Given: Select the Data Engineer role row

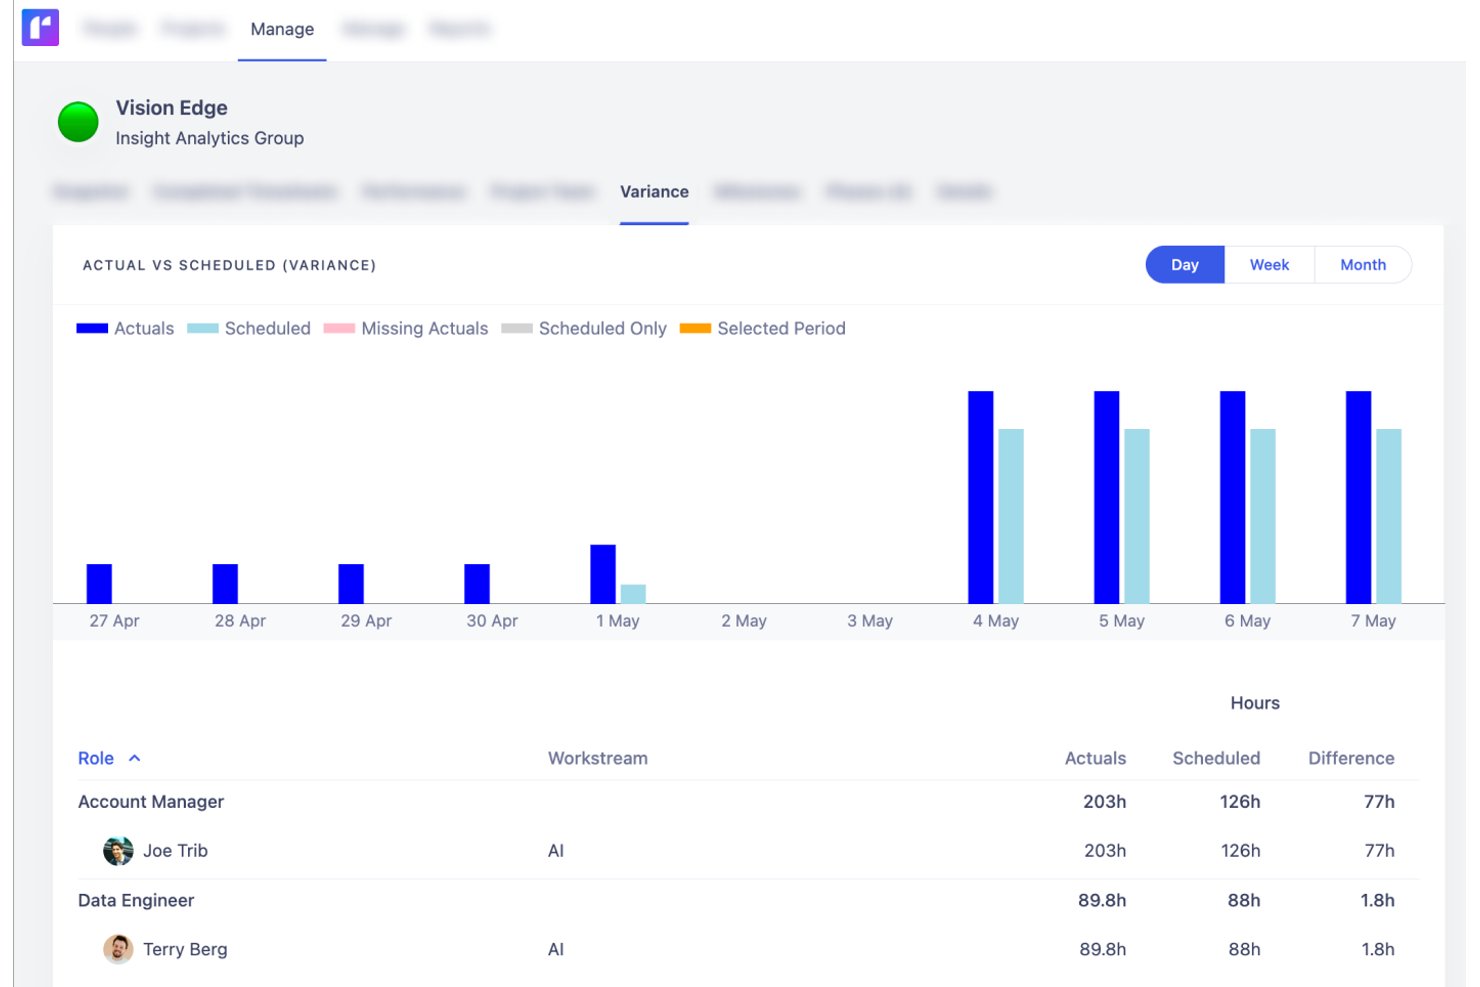Looking at the screenshot, I should [x=748, y=900].
